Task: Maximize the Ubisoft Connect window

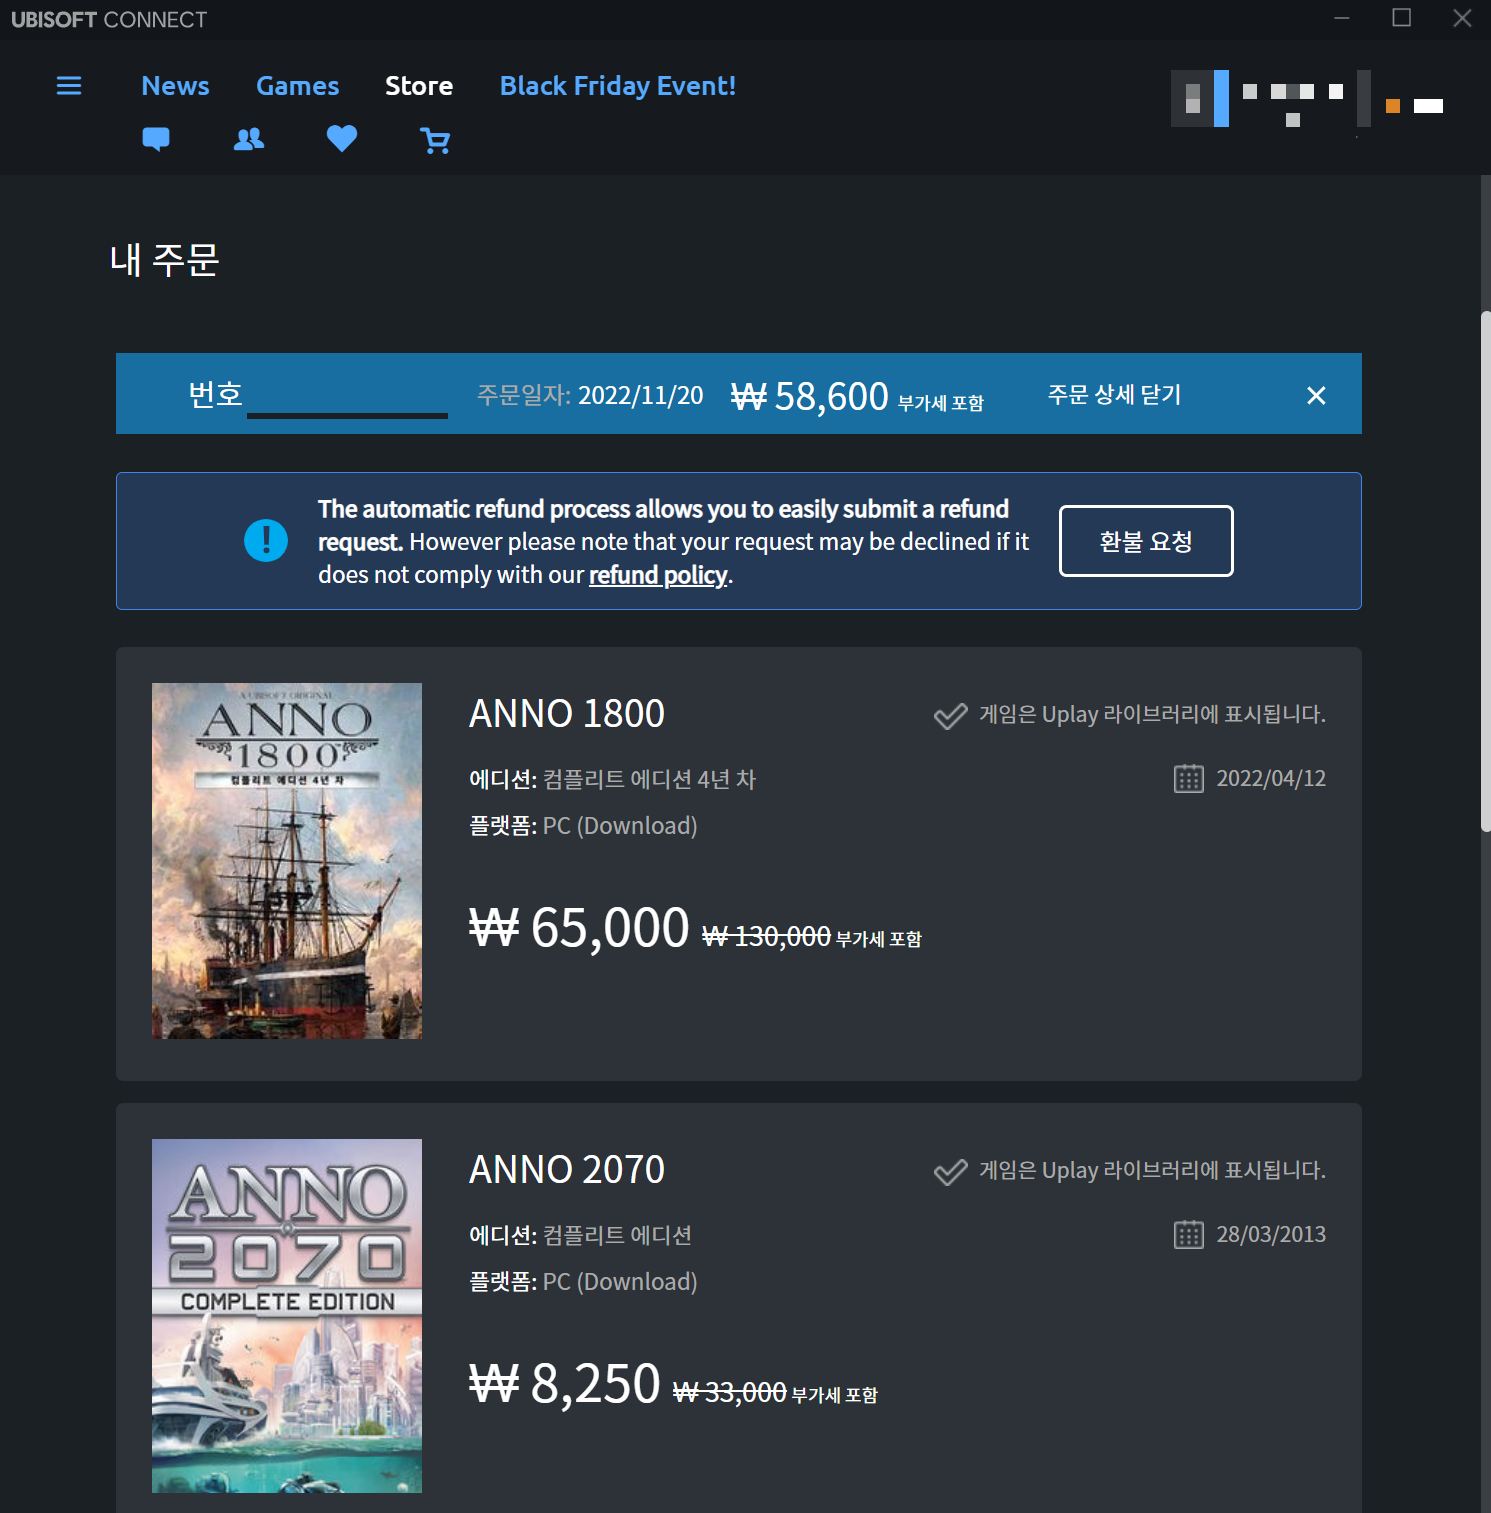Action: coord(1402,18)
